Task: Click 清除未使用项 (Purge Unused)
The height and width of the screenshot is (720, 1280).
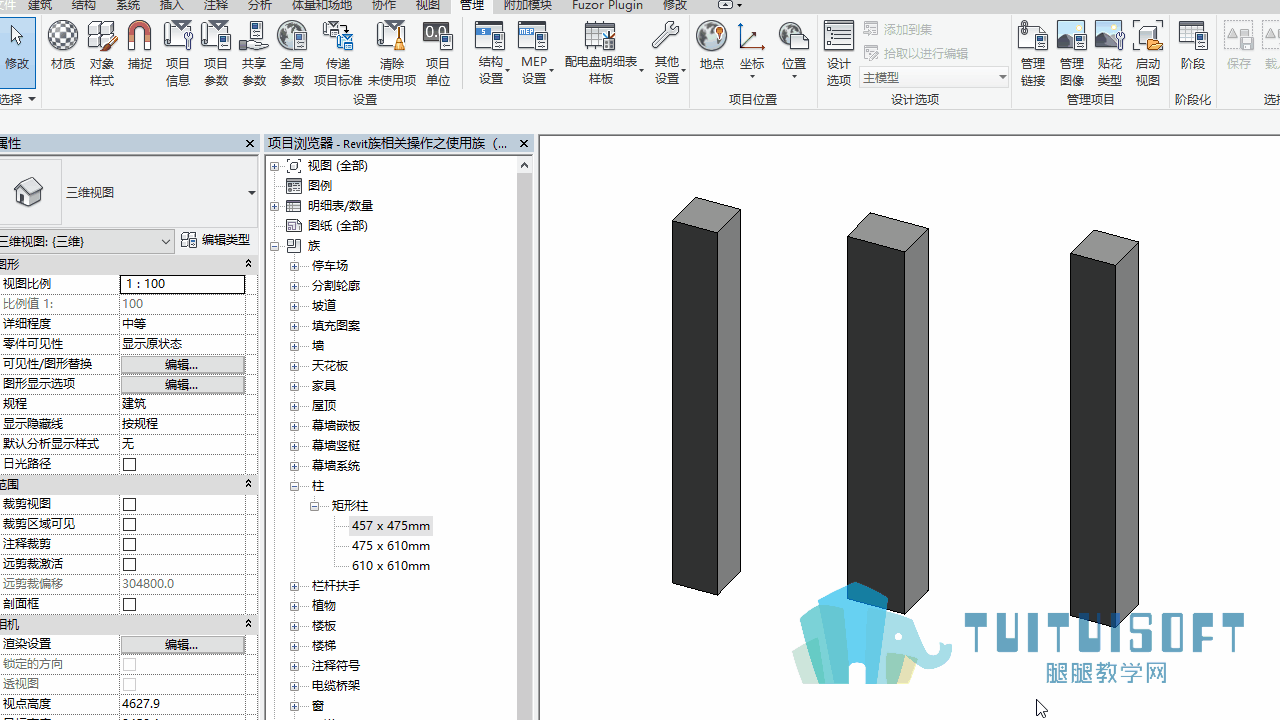Action: [x=392, y=53]
